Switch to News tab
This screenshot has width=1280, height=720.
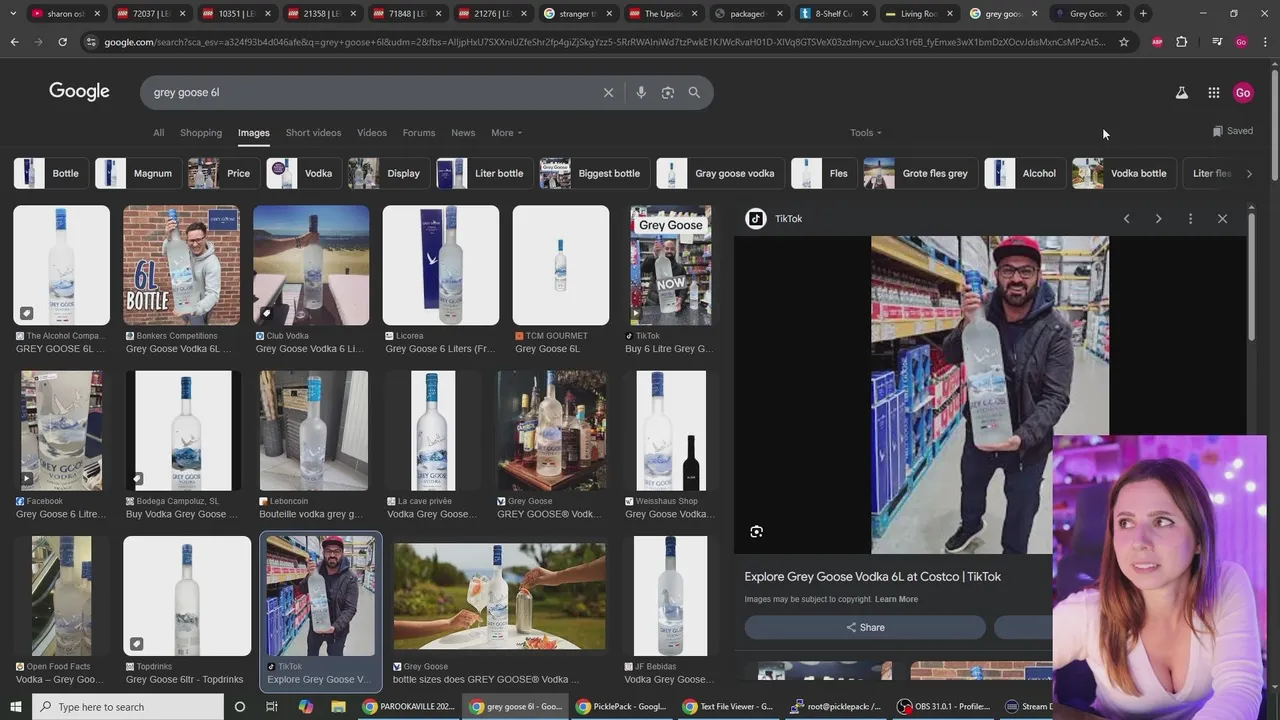point(463,132)
